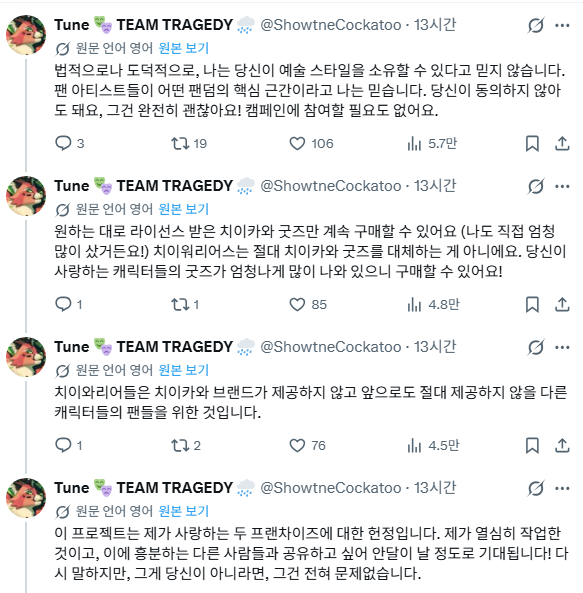Bookmark the first tweet about art style
583x593 pixels.
pyautogui.click(x=532, y=144)
